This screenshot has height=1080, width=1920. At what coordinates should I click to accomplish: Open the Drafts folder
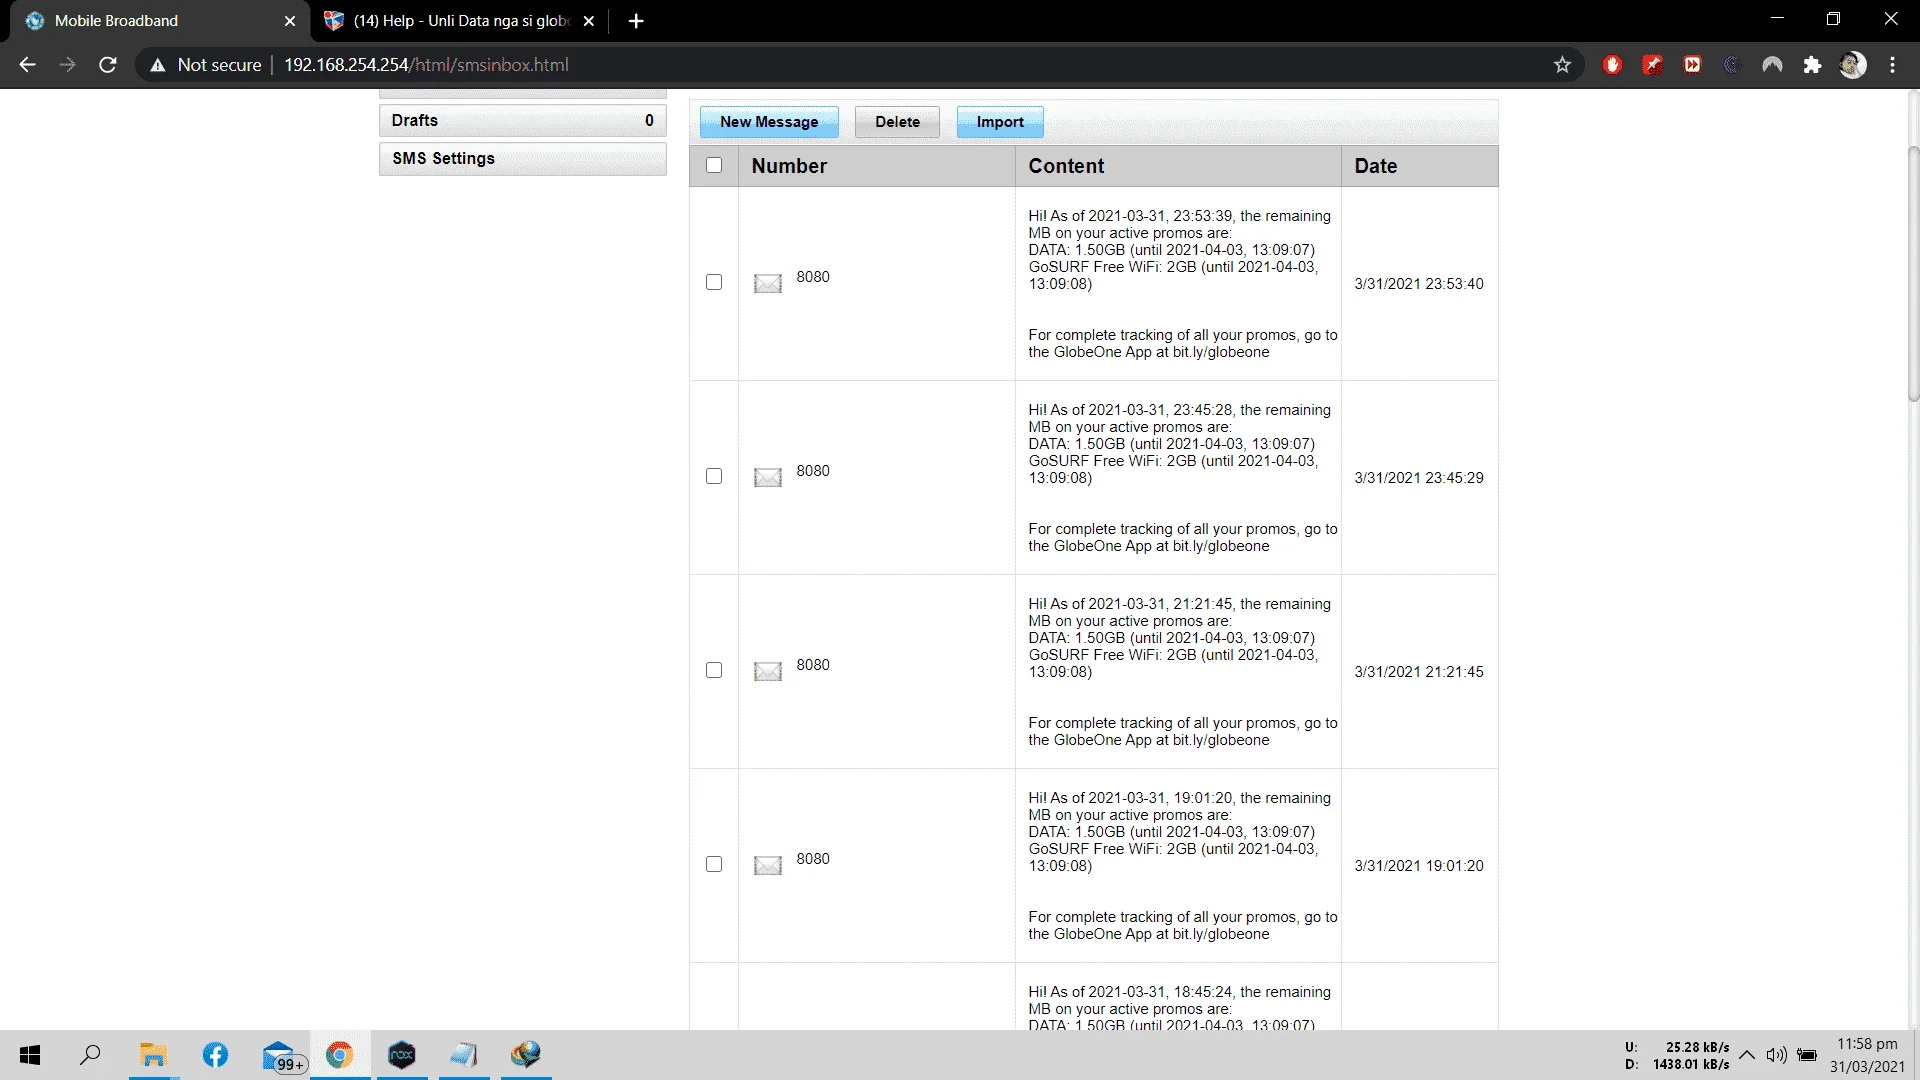tap(523, 120)
